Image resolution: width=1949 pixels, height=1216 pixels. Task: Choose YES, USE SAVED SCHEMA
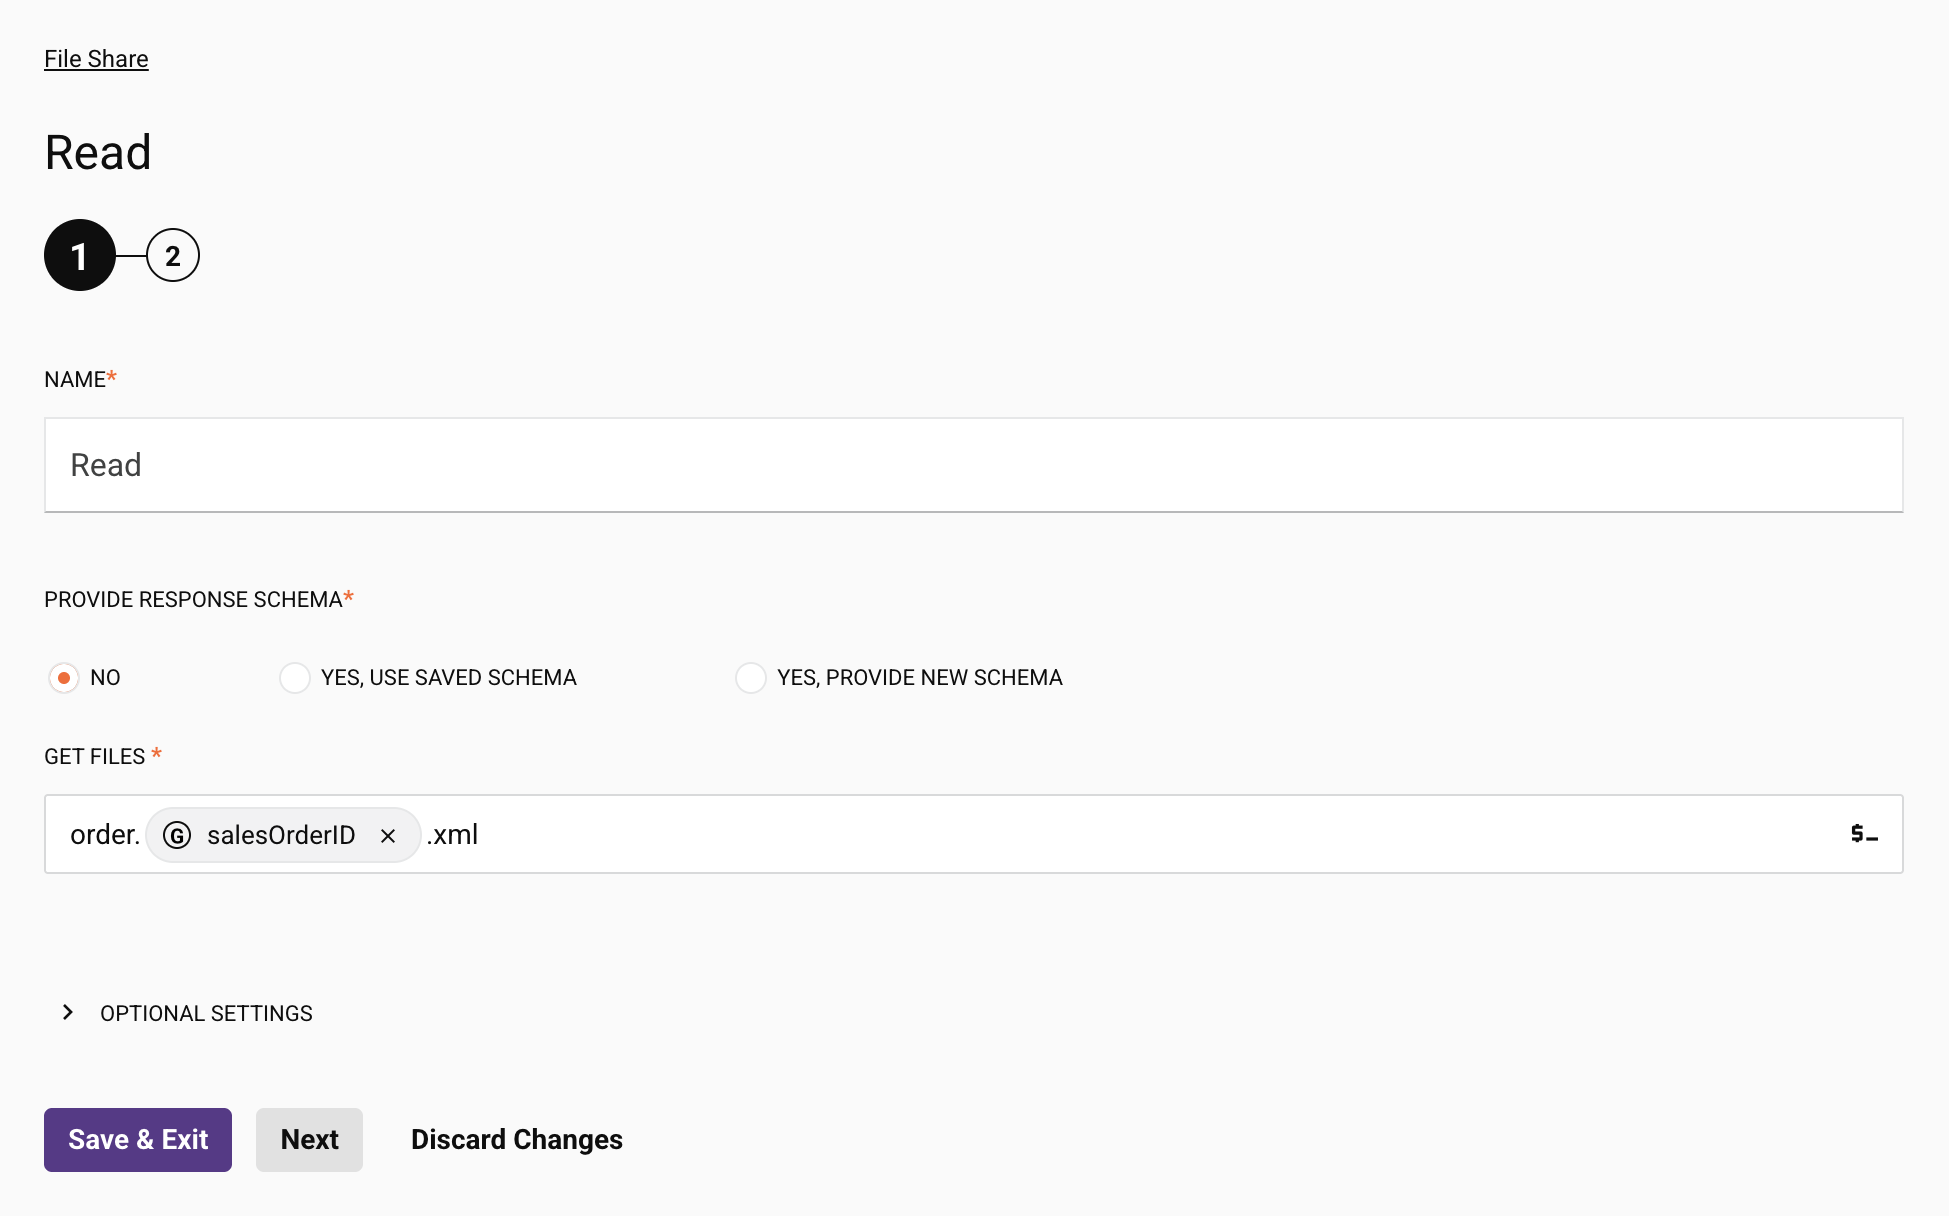coord(295,677)
